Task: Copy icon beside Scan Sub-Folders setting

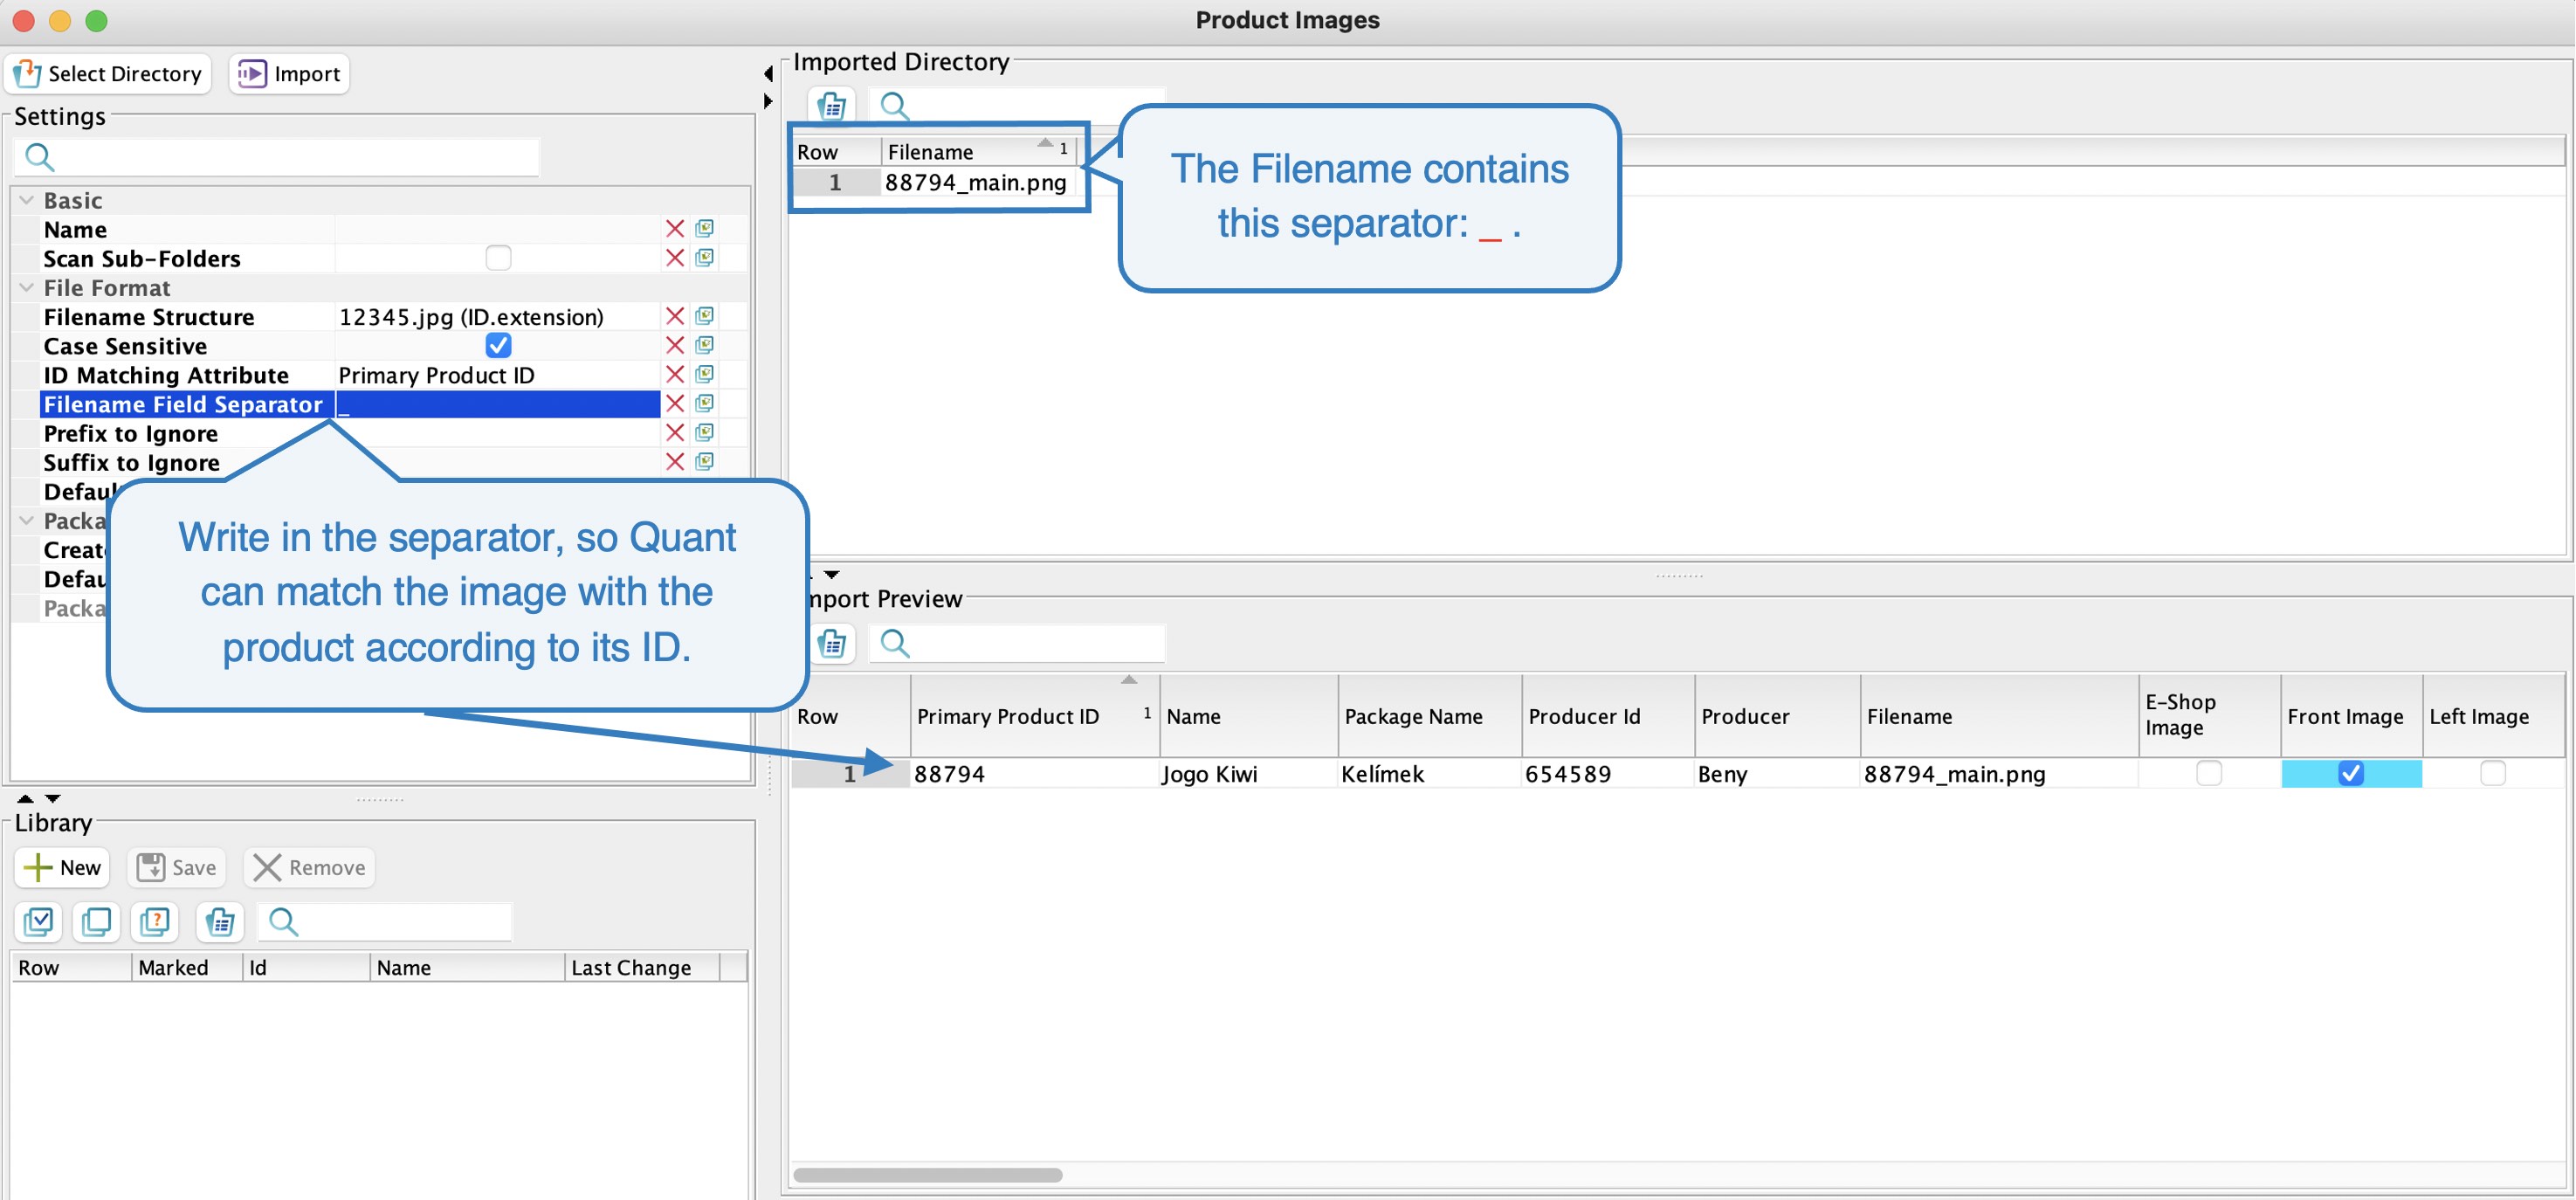Action: tap(705, 259)
